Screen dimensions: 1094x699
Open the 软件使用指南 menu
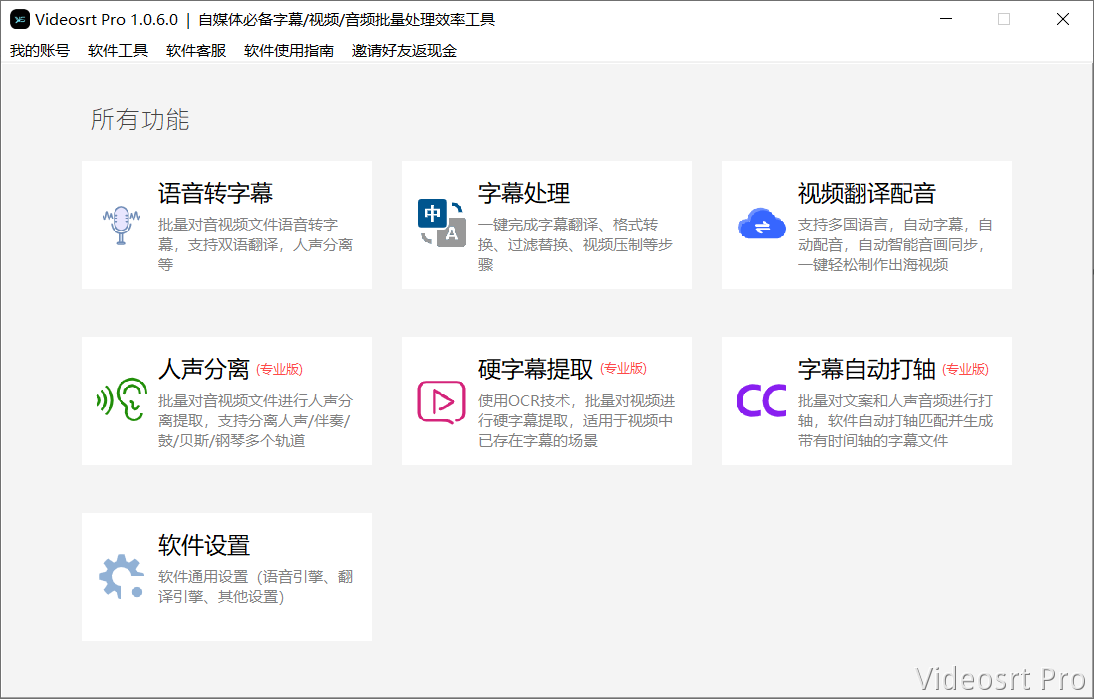(288, 50)
